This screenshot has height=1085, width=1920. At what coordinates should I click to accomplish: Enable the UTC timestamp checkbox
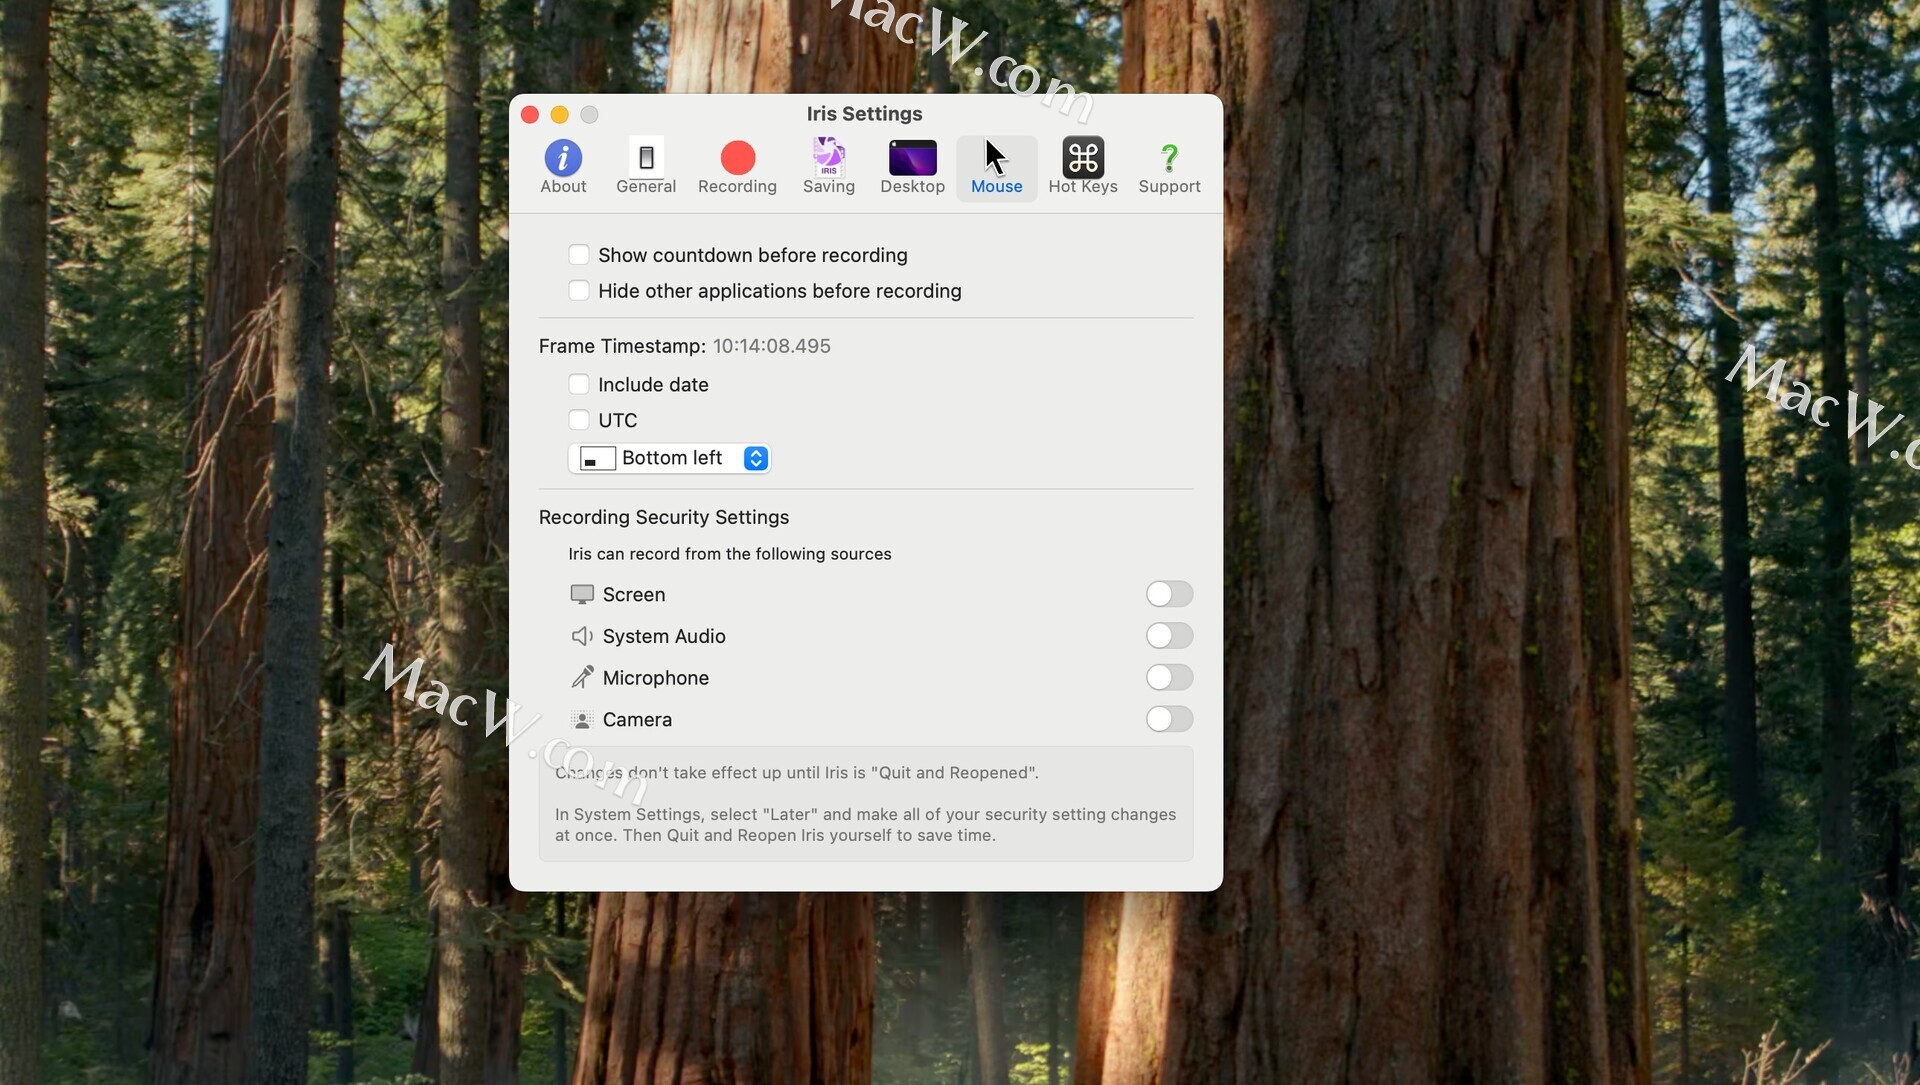click(579, 420)
